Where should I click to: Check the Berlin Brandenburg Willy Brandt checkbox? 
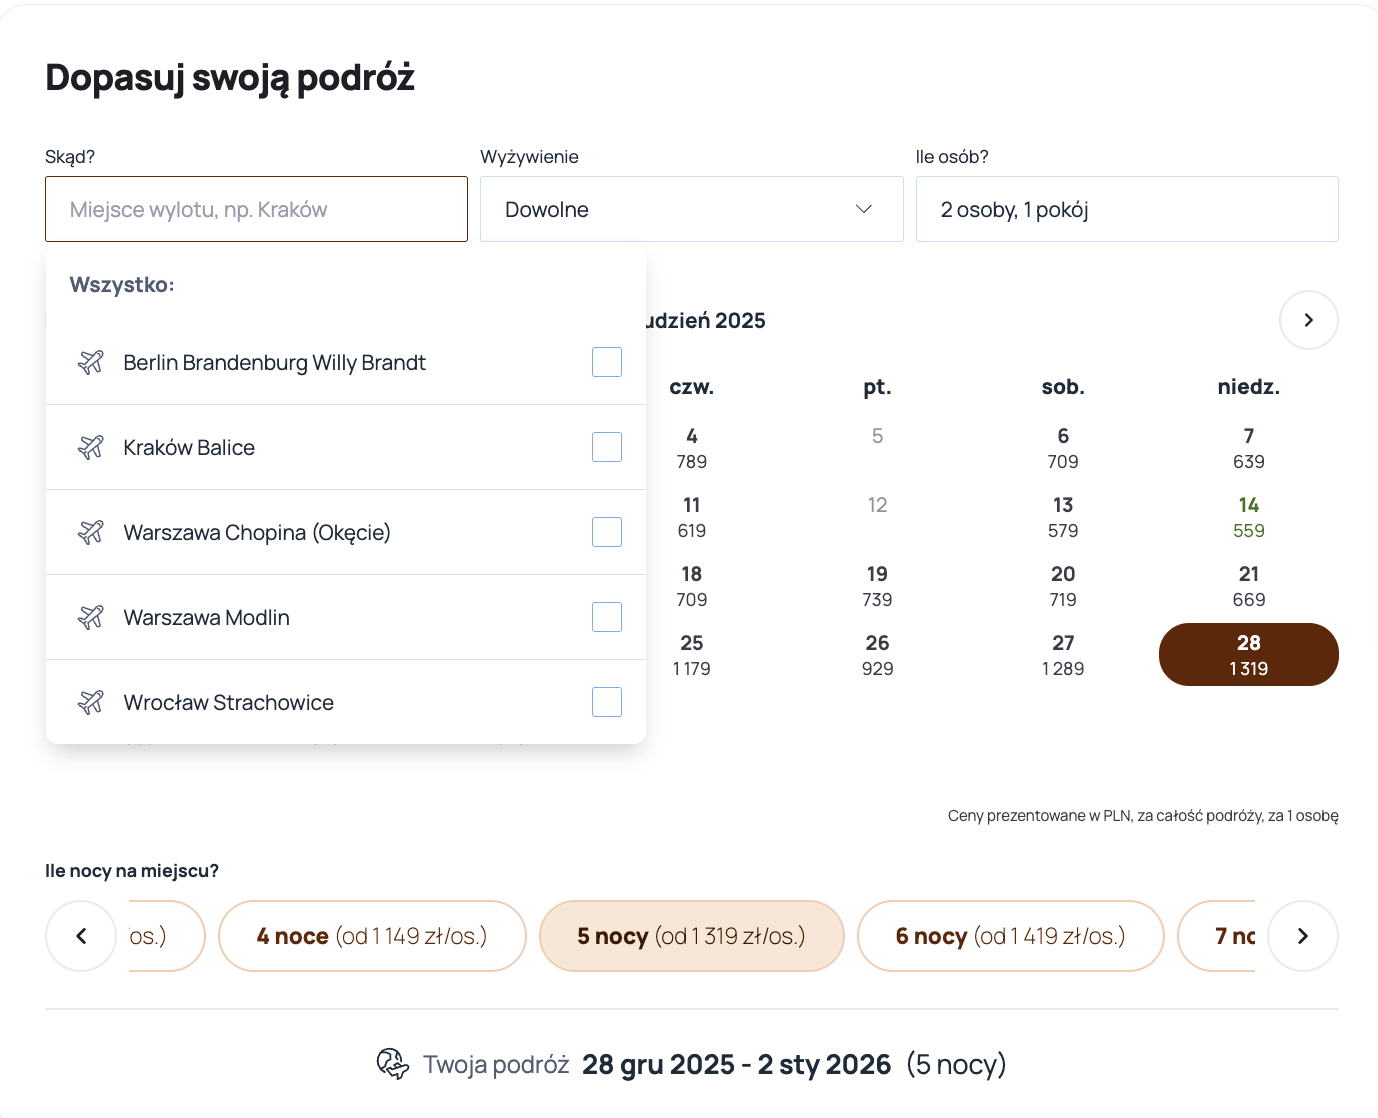point(607,362)
